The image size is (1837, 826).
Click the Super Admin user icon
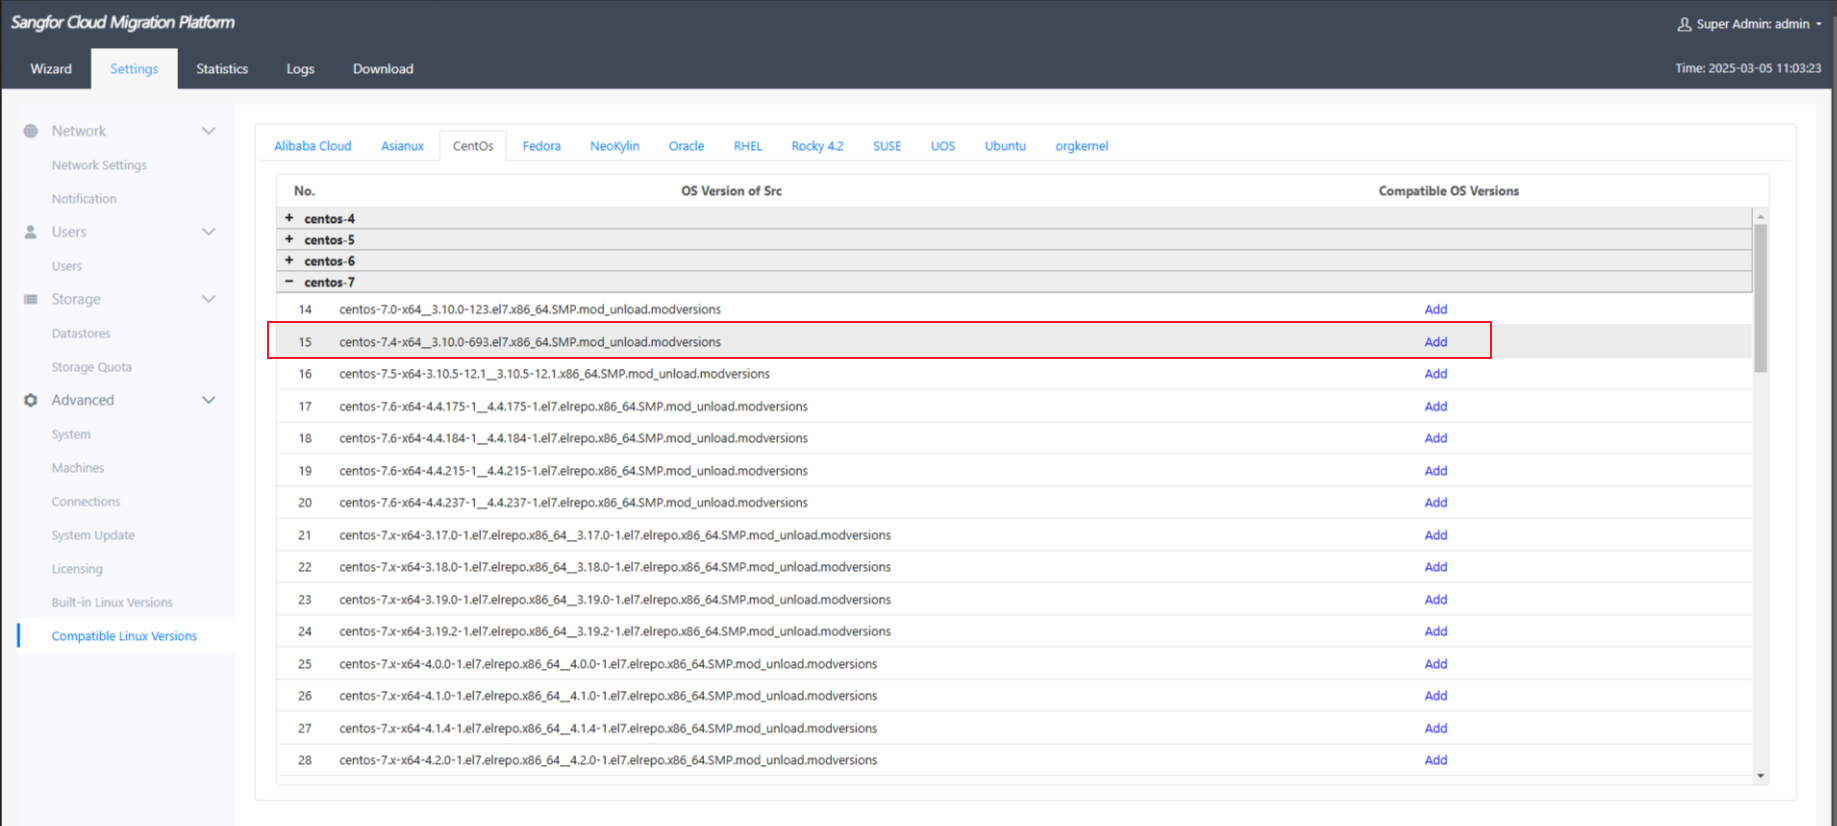1684,24
